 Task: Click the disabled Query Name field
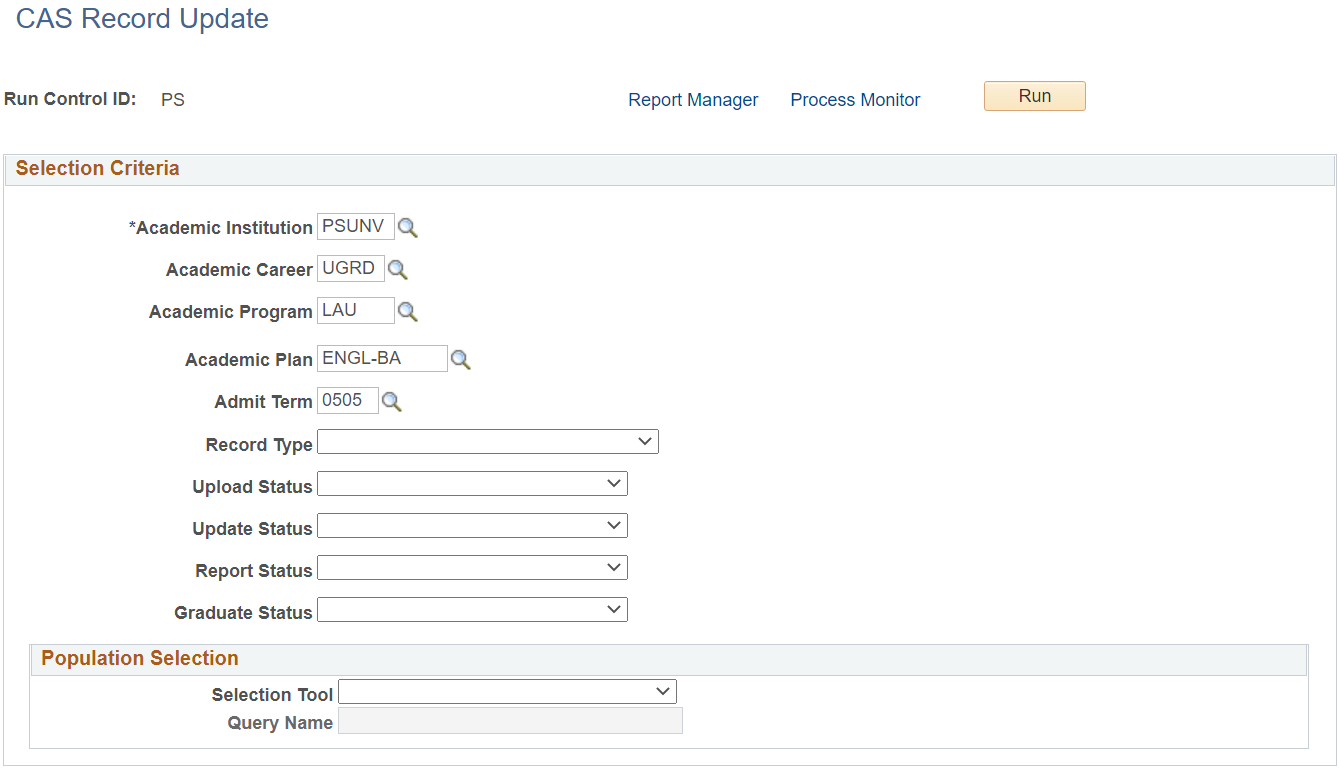tap(510, 721)
